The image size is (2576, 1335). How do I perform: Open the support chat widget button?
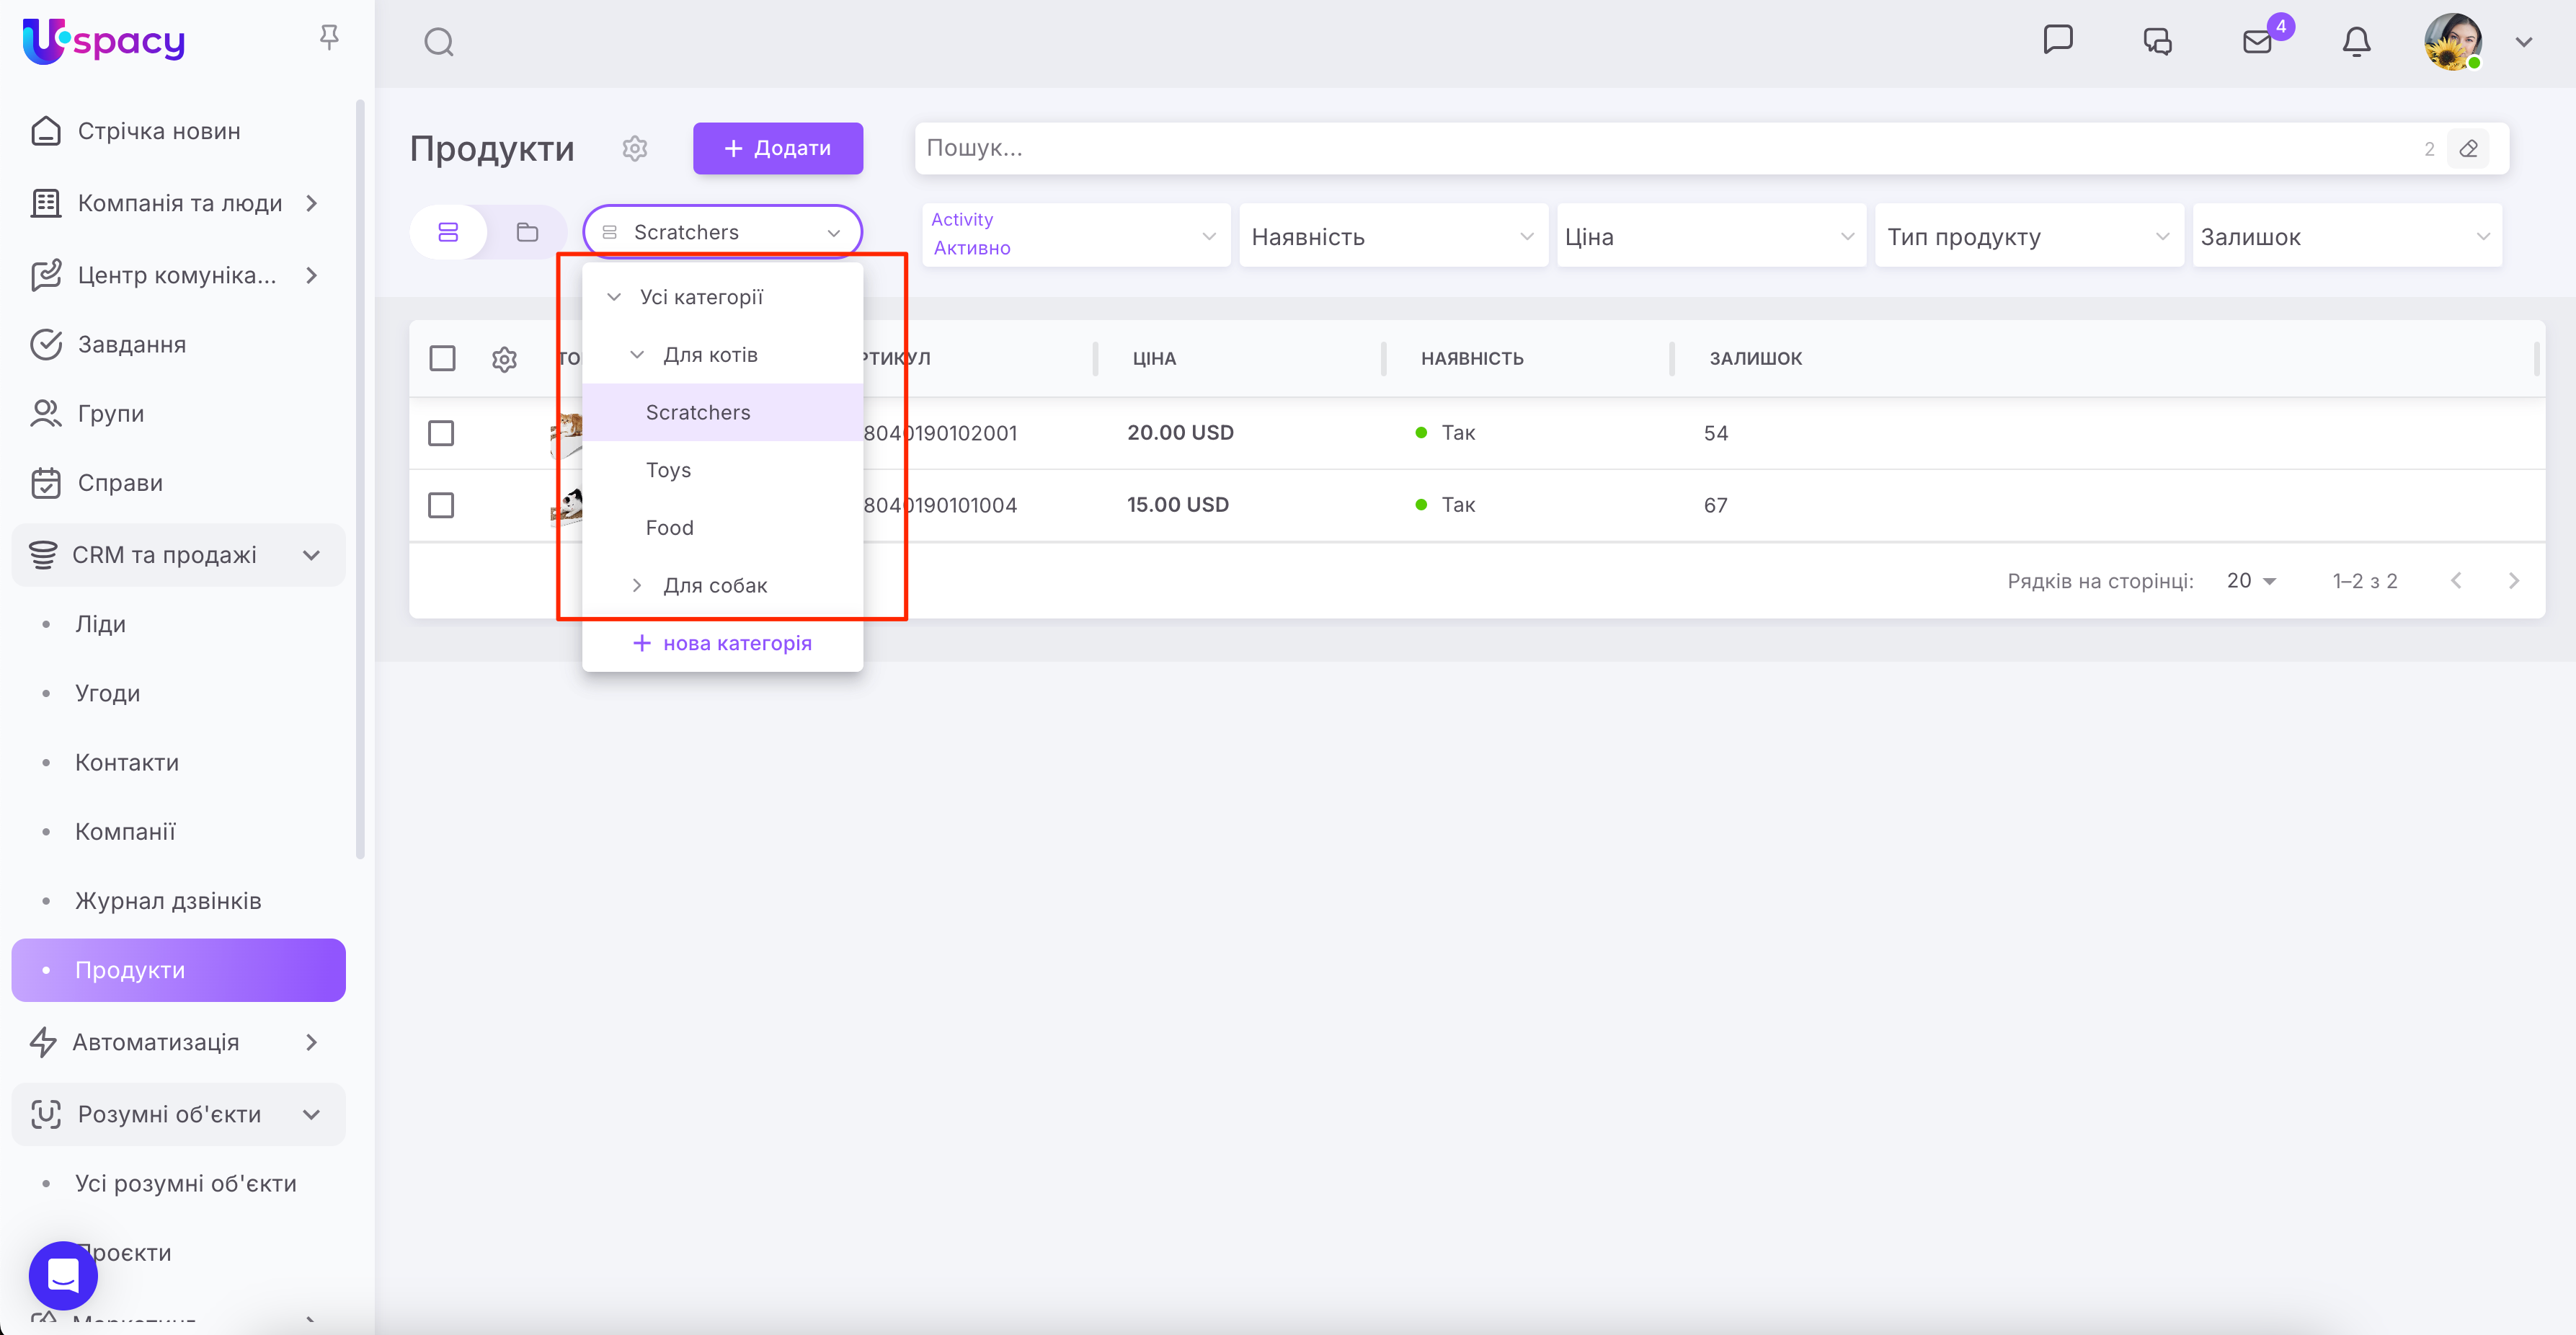pyautogui.click(x=63, y=1275)
